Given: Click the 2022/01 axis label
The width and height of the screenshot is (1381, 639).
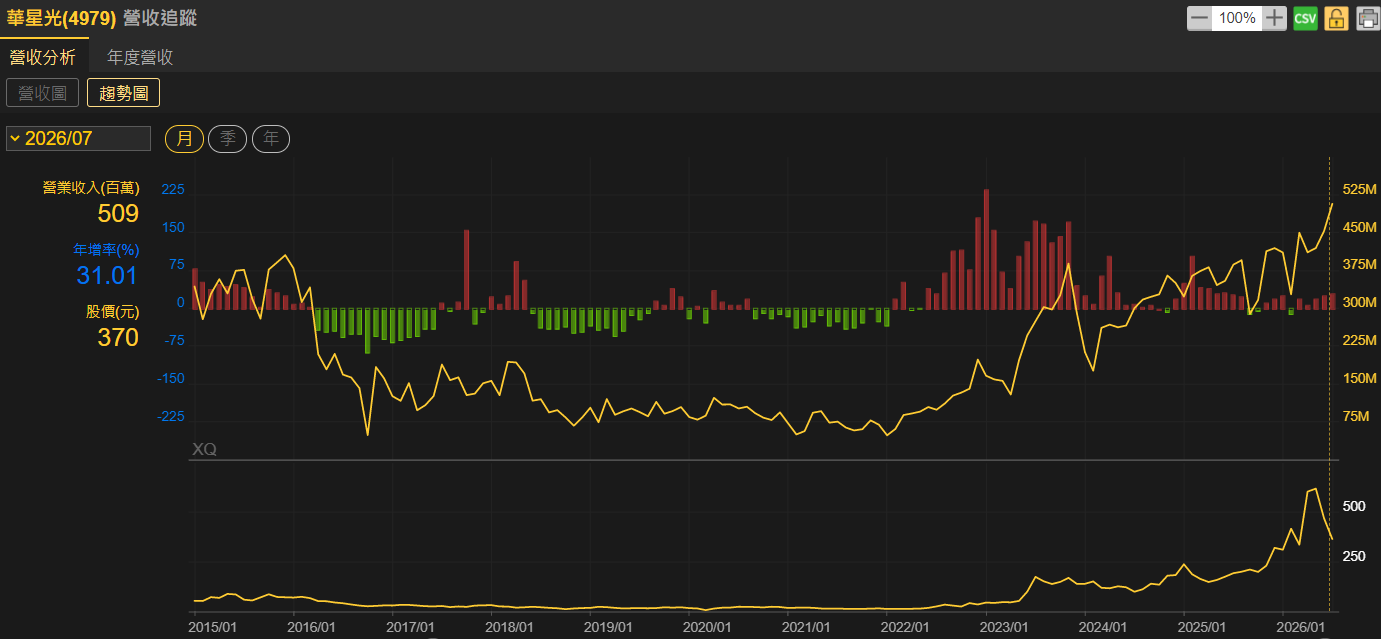Looking at the screenshot, I should pyautogui.click(x=905, y=627).
